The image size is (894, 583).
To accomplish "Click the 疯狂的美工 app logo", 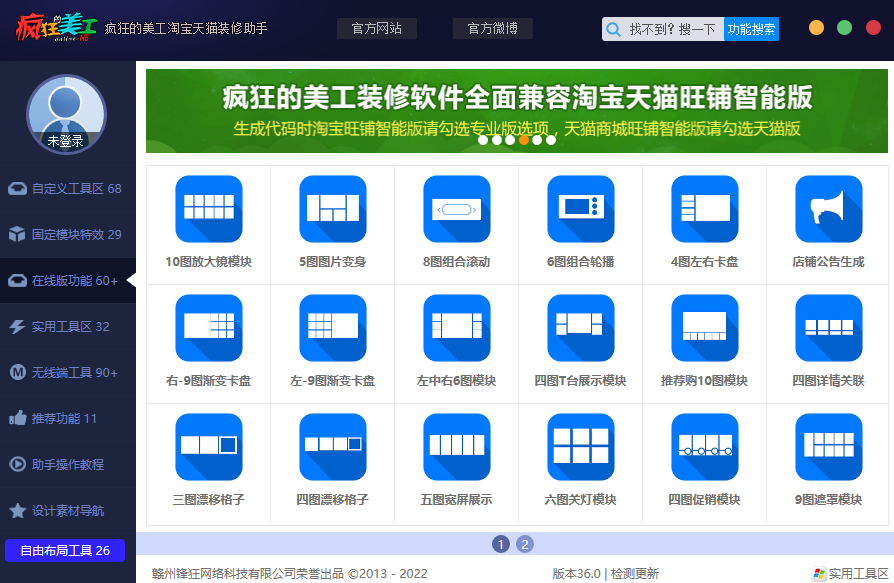I will click(56, 27).
